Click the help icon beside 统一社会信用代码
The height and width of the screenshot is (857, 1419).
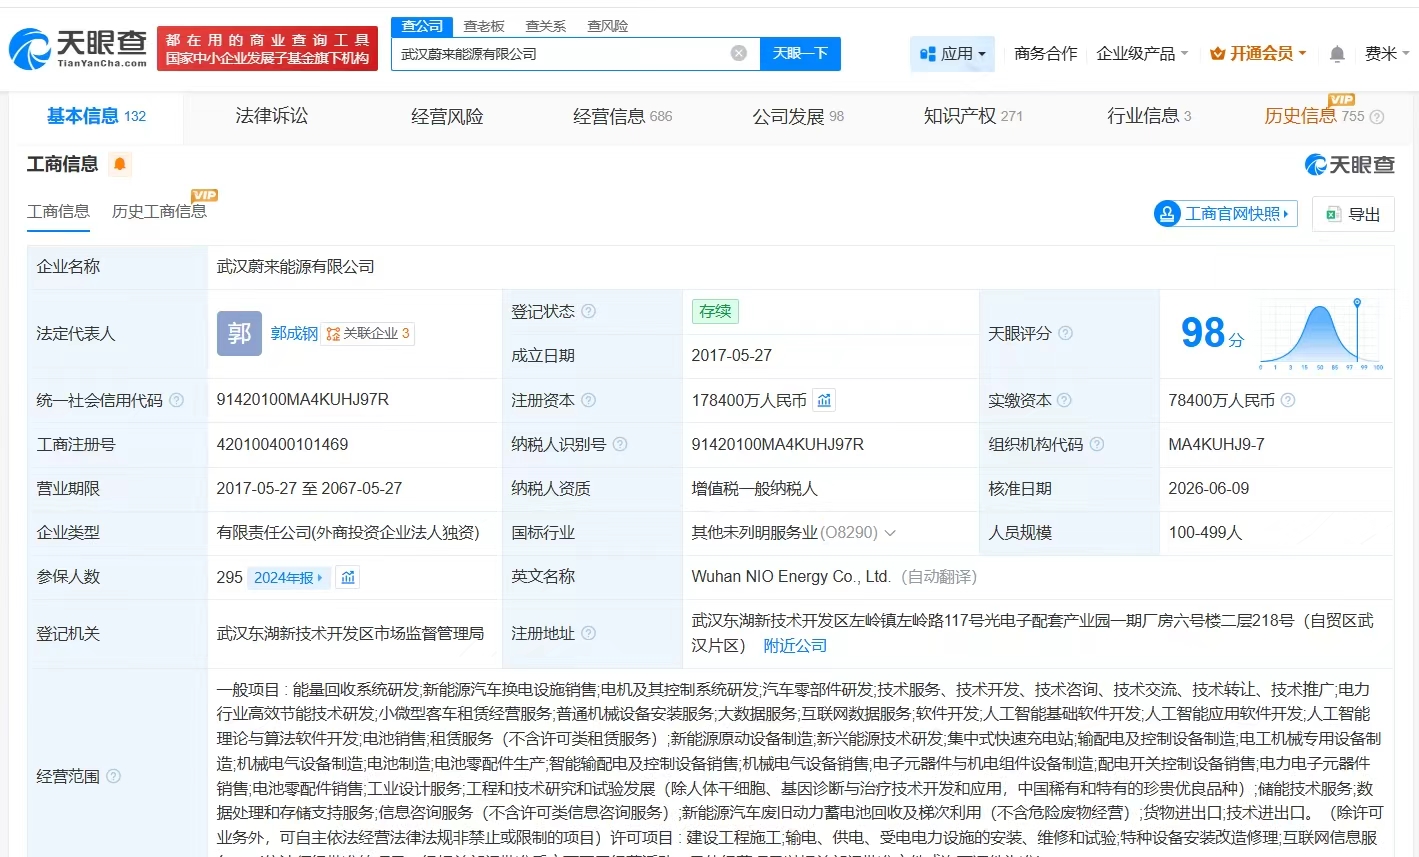pyautogui.click(x=177, y=400)
